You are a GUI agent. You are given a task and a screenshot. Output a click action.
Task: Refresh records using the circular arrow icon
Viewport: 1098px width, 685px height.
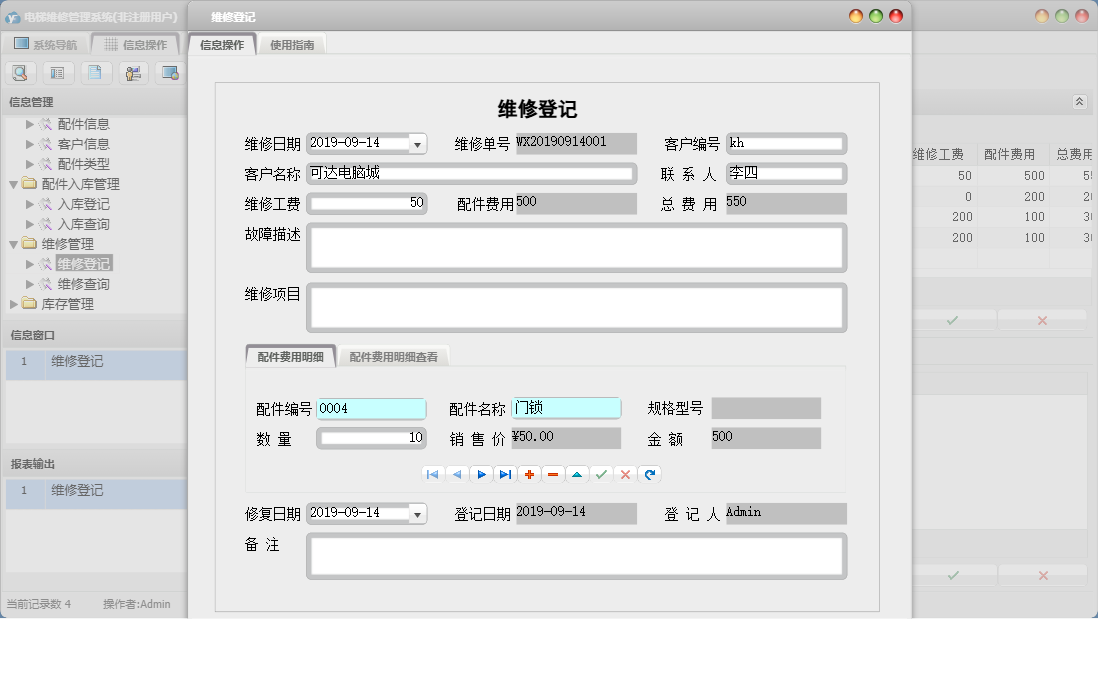pyautogui.click(x=649, y=474)
